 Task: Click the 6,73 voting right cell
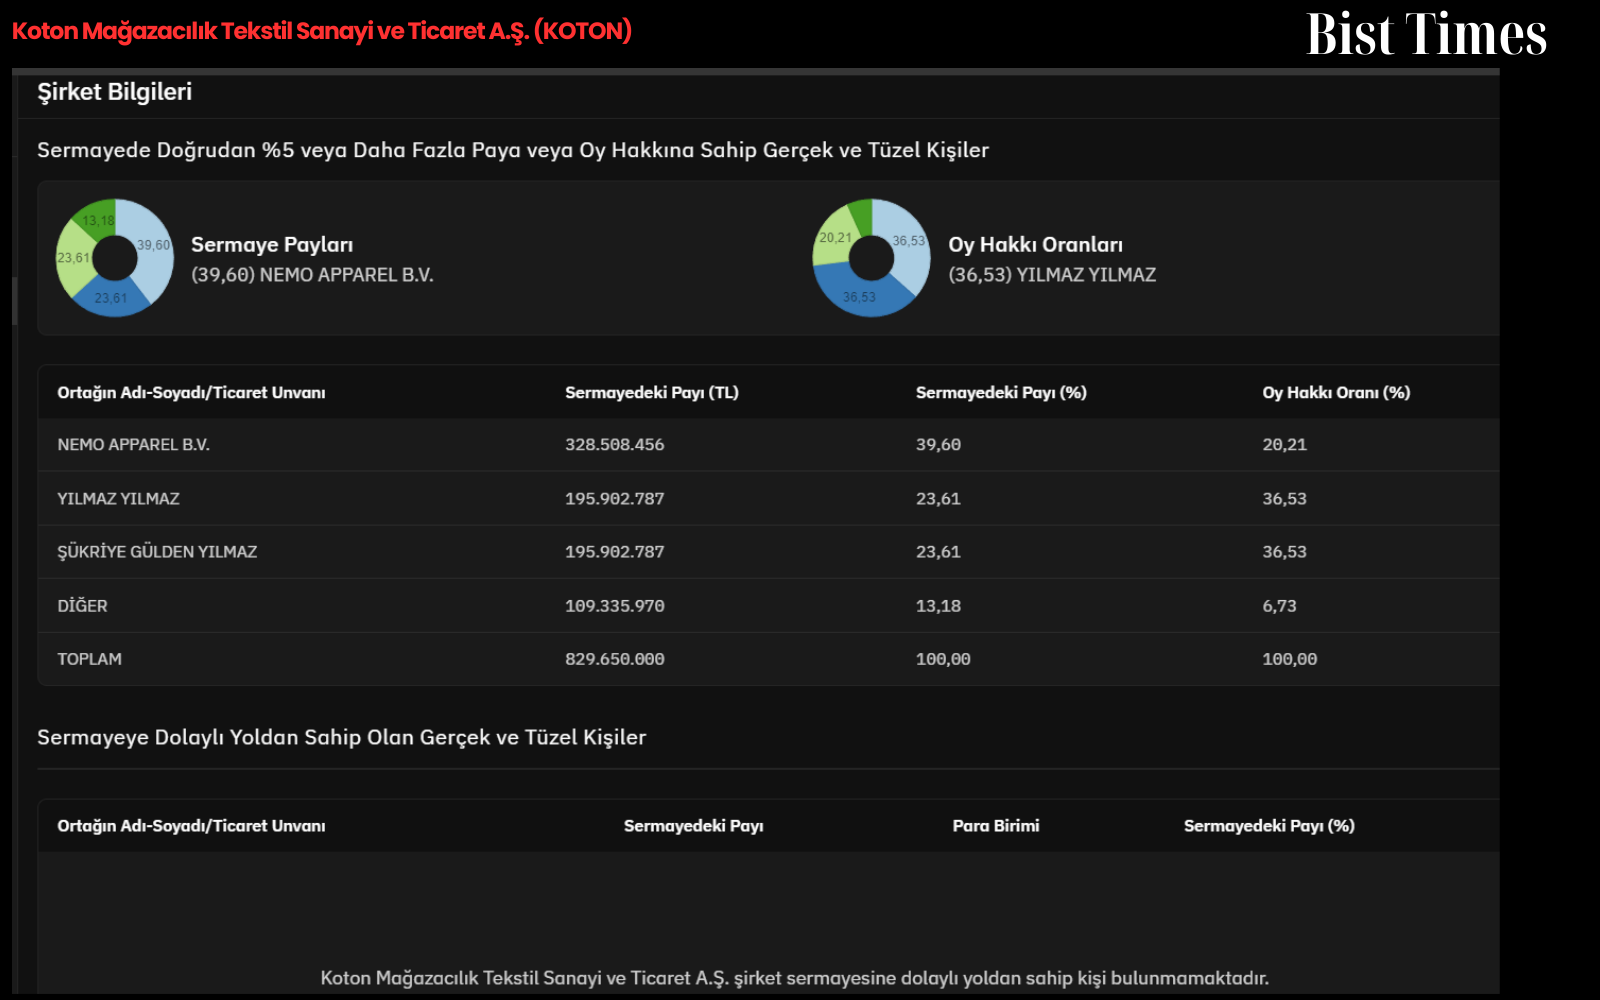point(1279,606)
